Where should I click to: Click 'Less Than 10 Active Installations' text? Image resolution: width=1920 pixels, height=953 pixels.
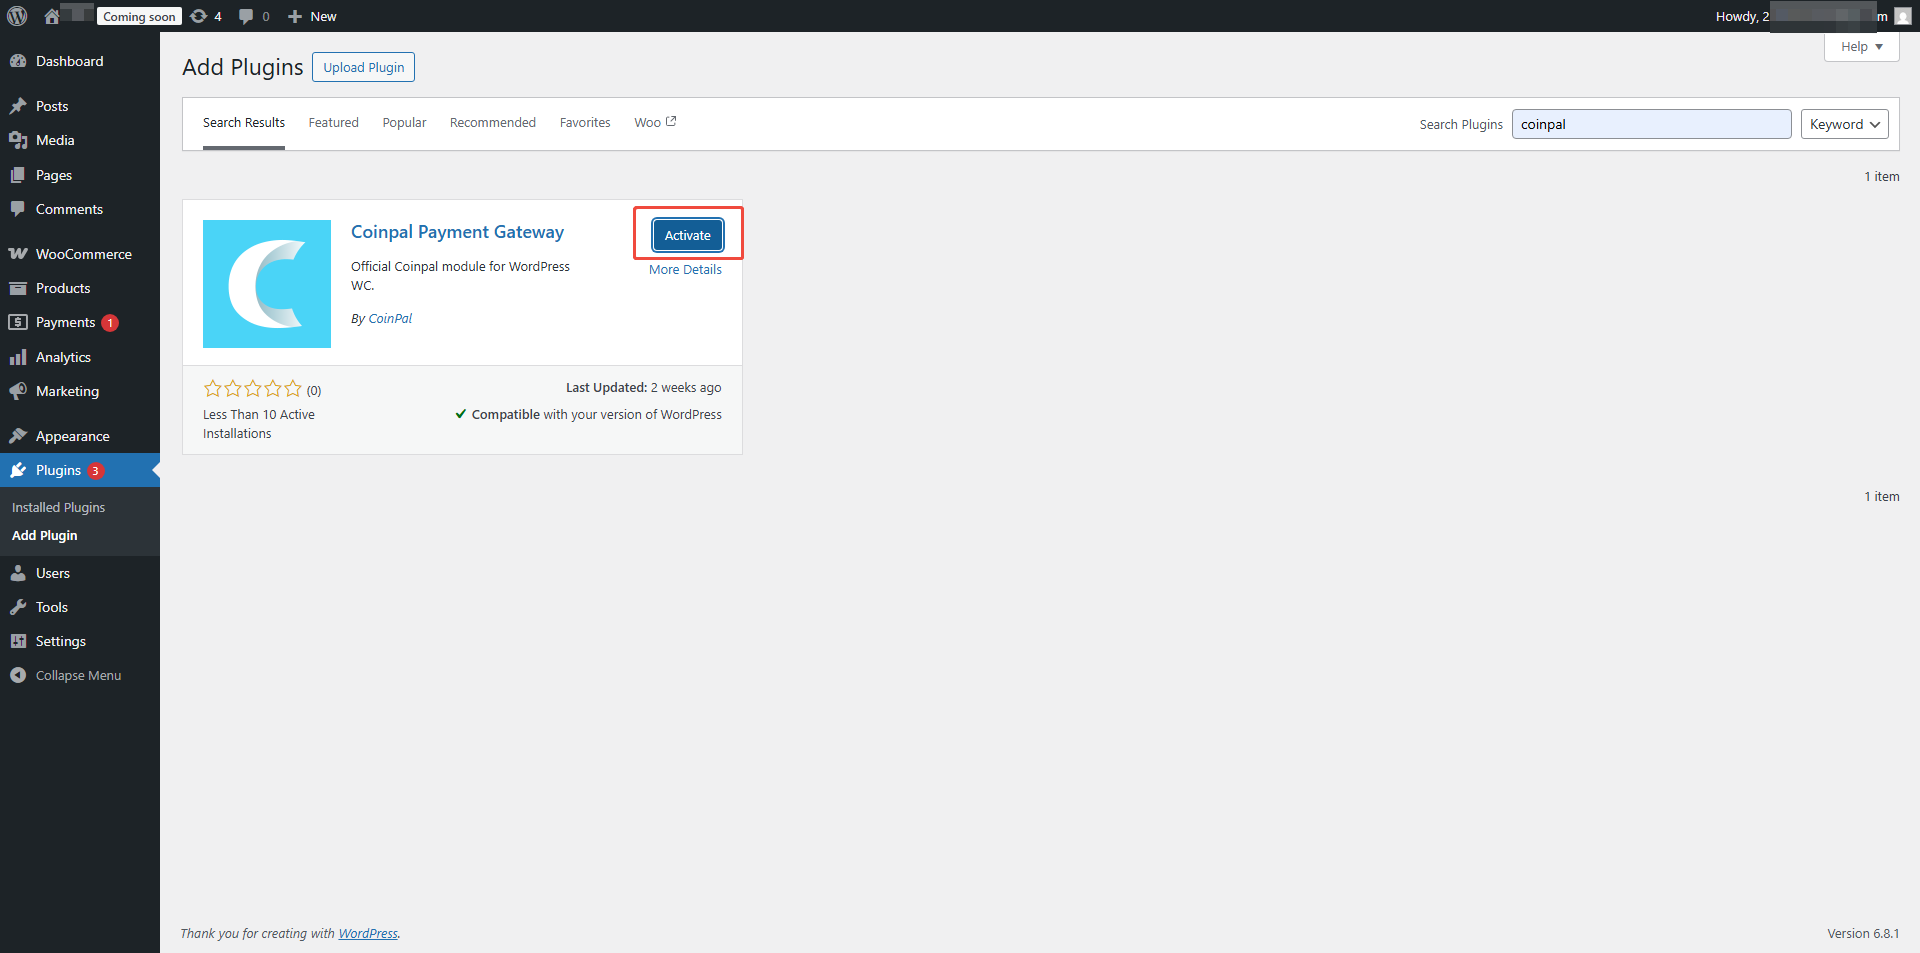[x=259, y=424]
